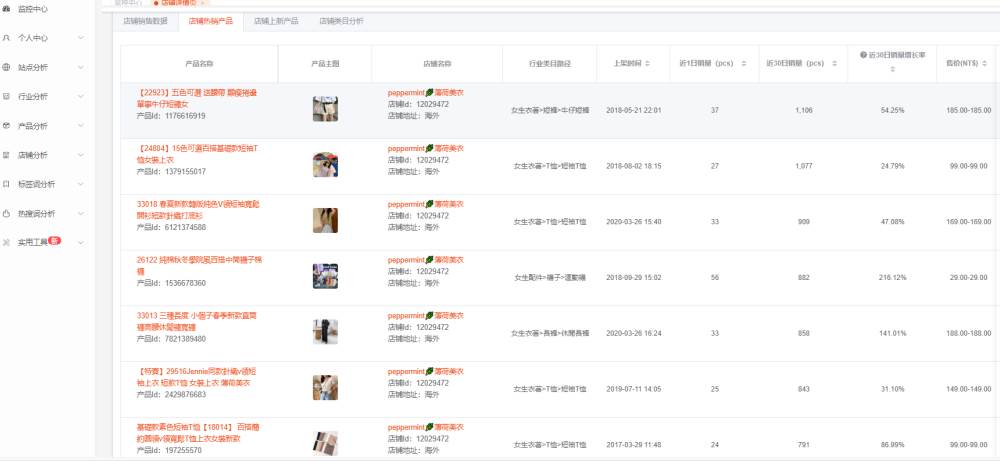Click the 监控中心 dashboard icon in sidebar
This screenshot has width=1000, height=461.
click(x=6, y=10)
